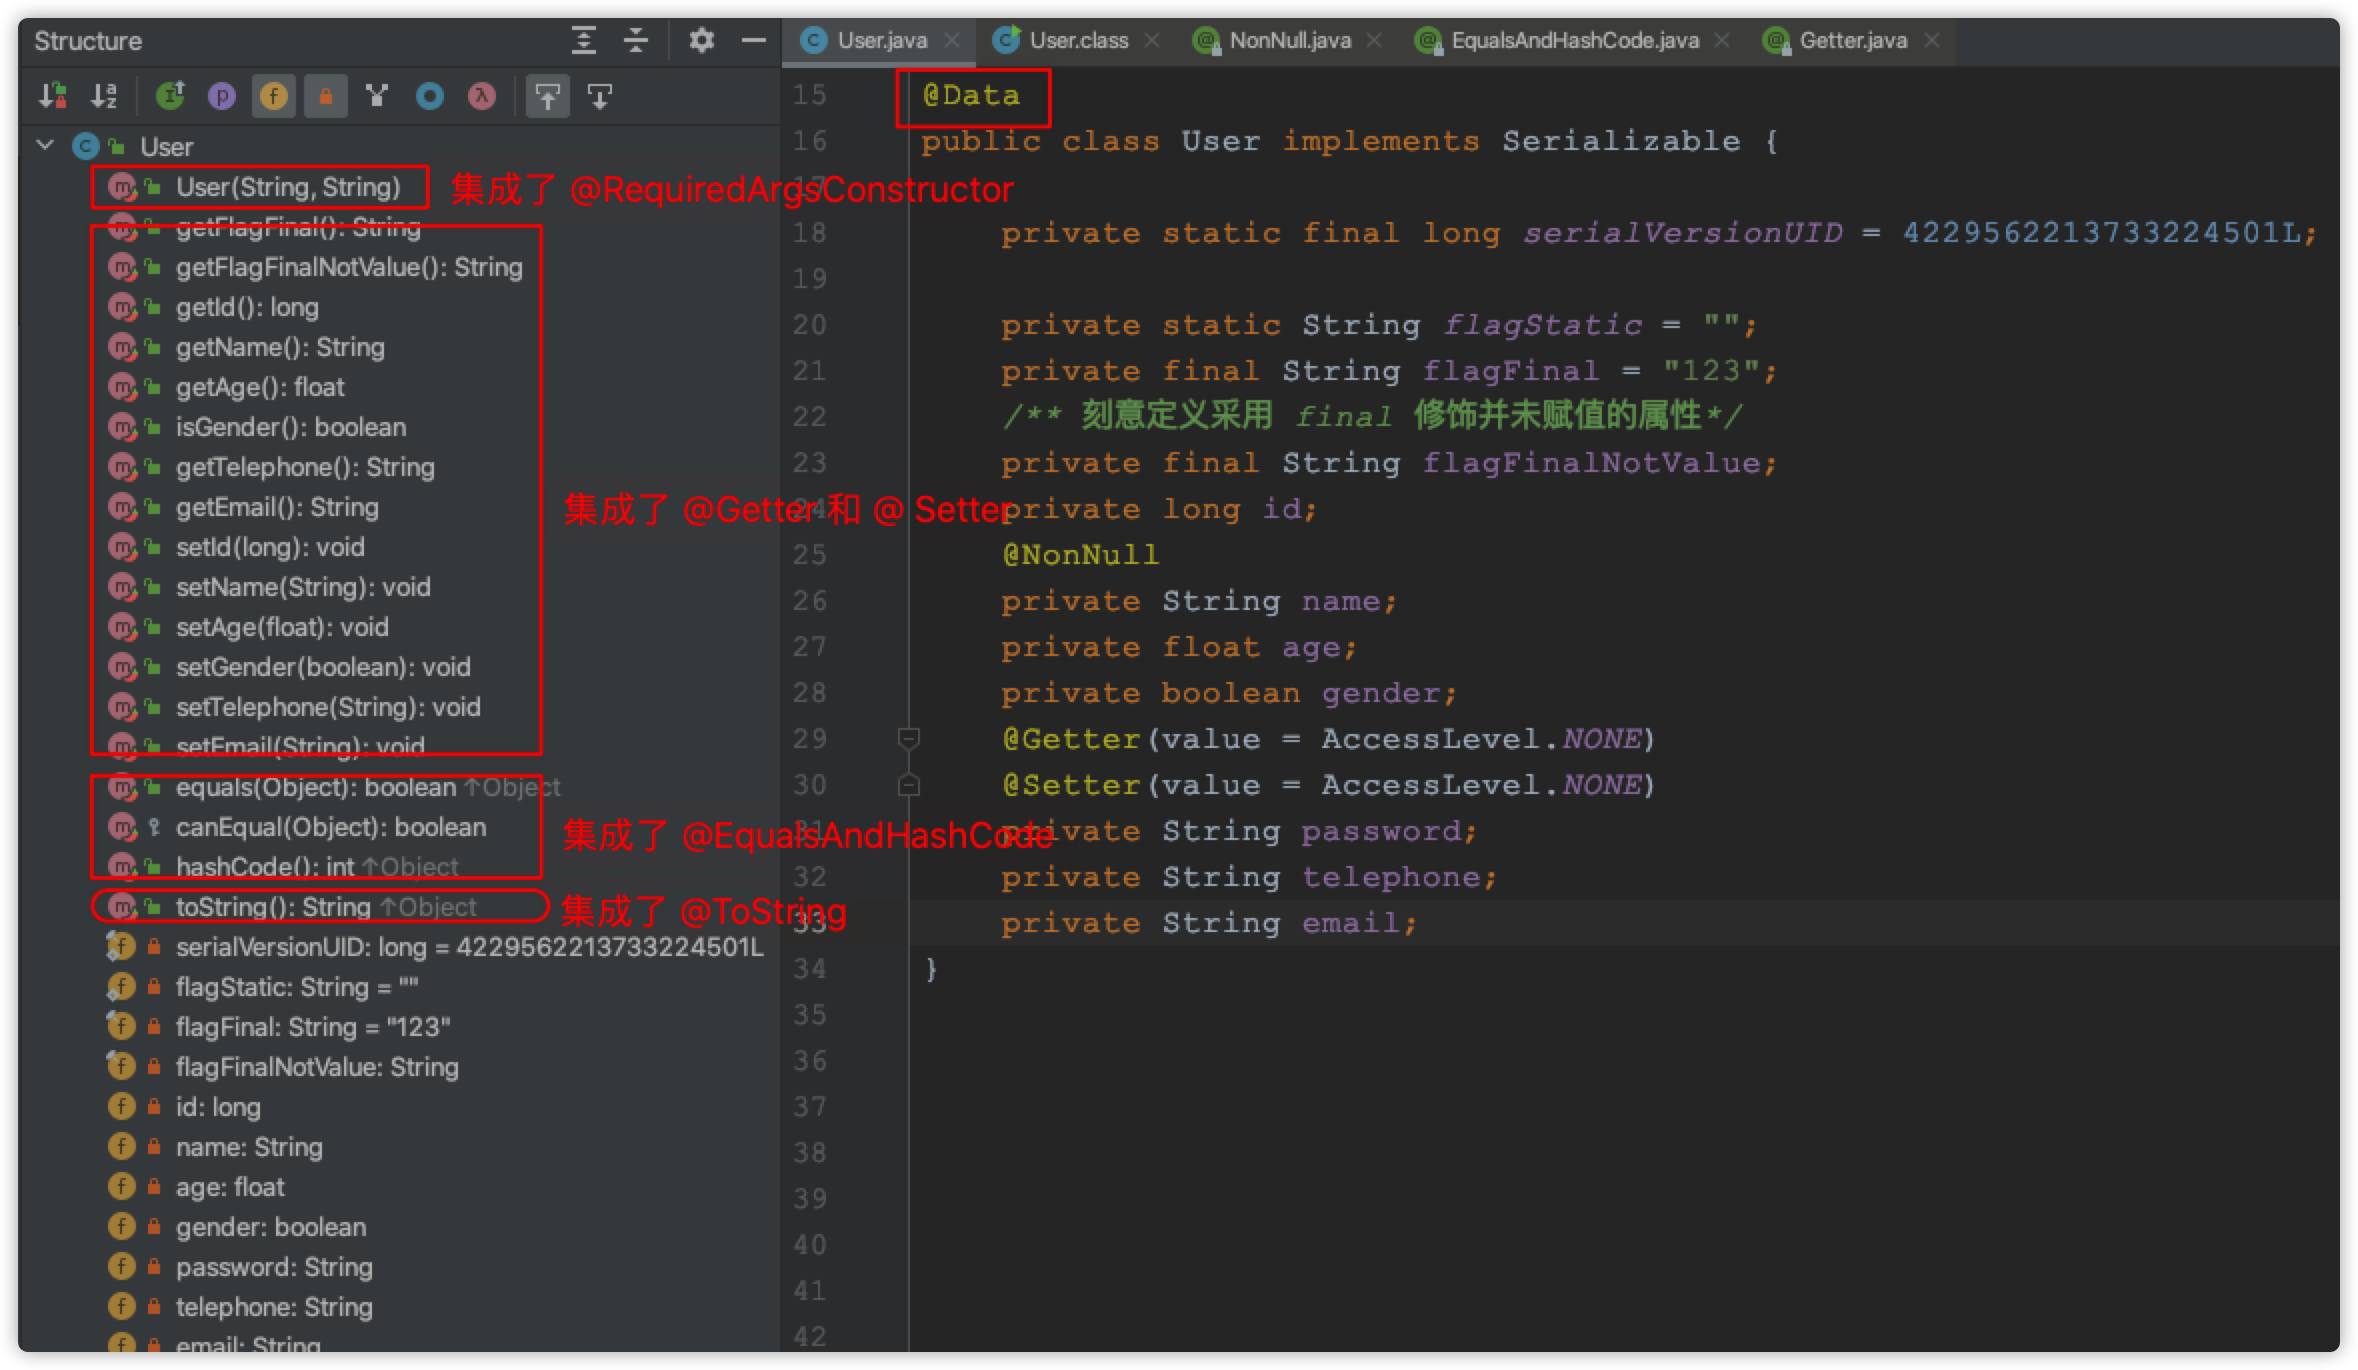The width and height of the screenshot is (2358, 1370).
Task: Select User(String, String) constructor node
Action: coord(288,187)
